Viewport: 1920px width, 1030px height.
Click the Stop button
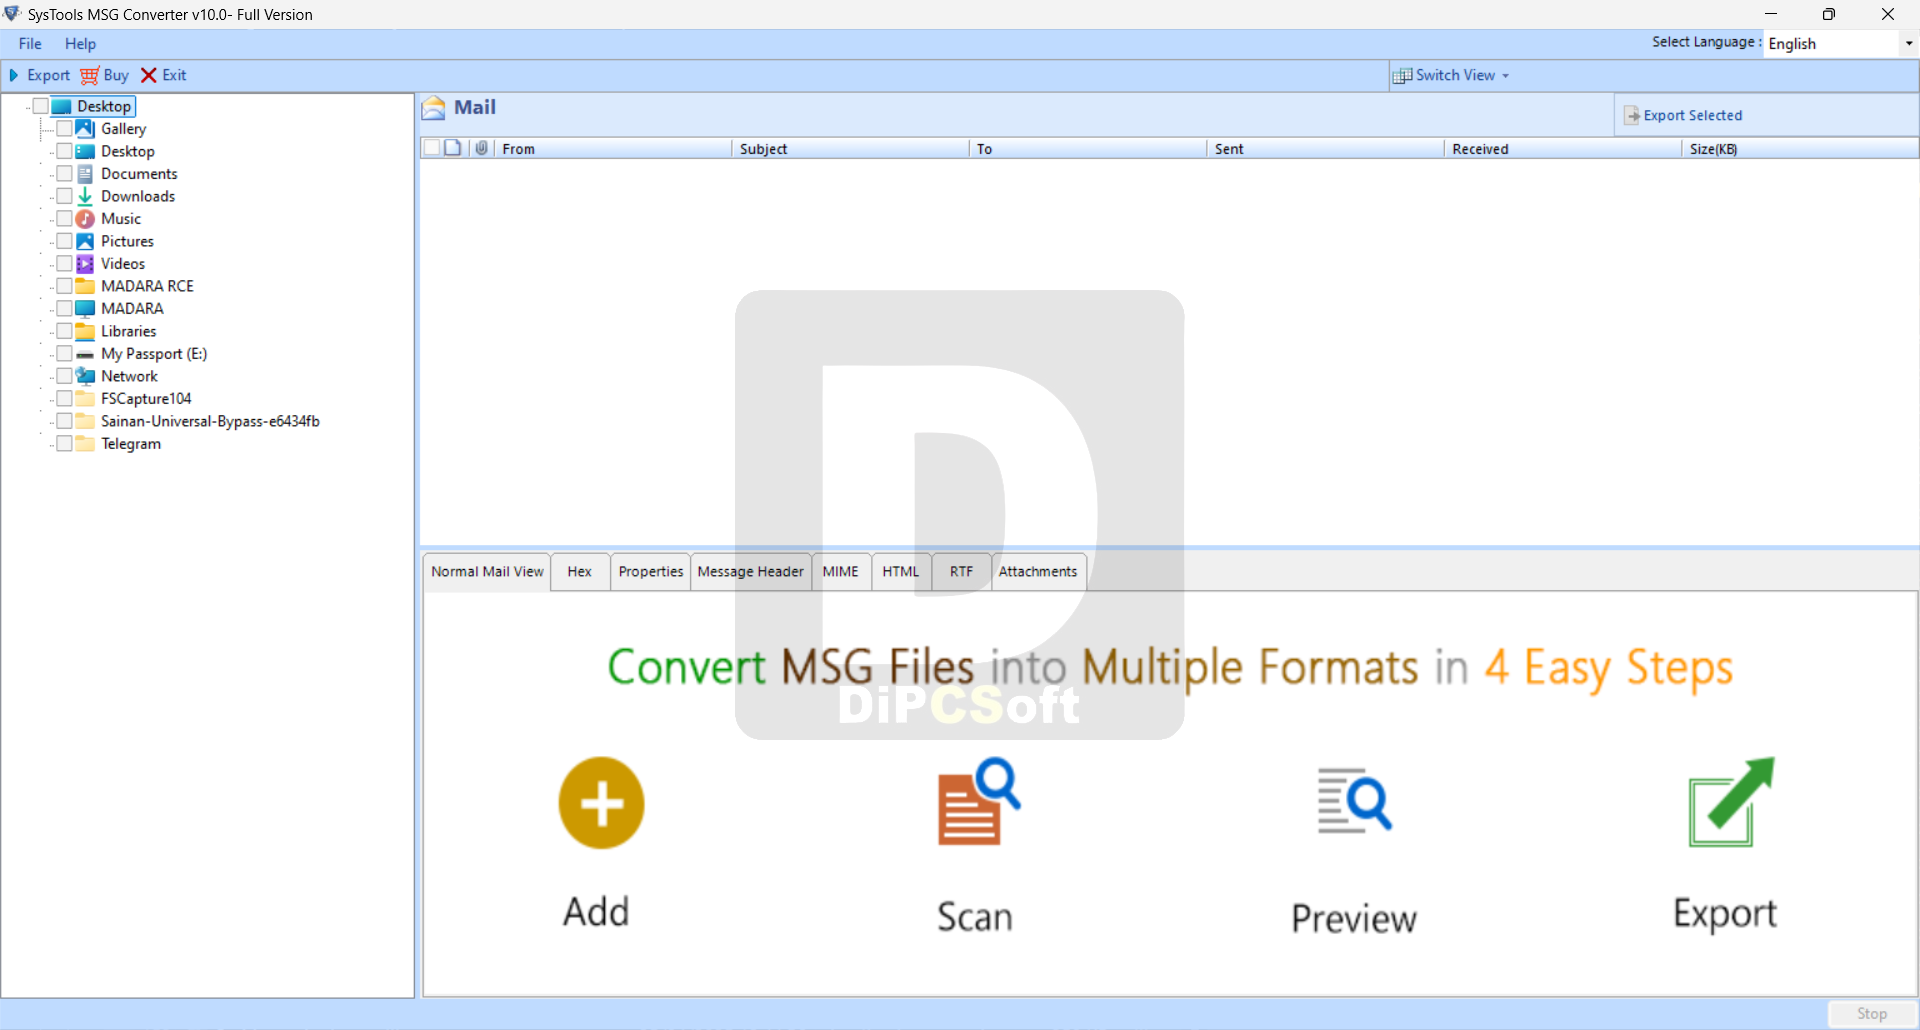point(1872,1014)
